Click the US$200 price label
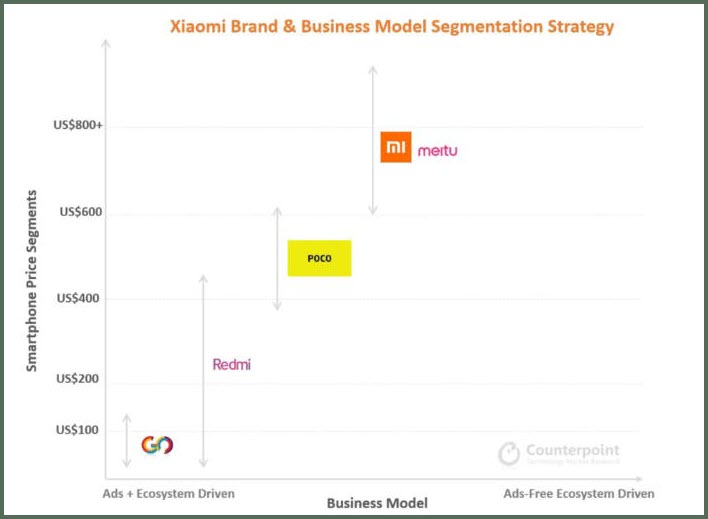Viewport: 708px width, 519px height. pyautogui.click(x=81, y=379)
